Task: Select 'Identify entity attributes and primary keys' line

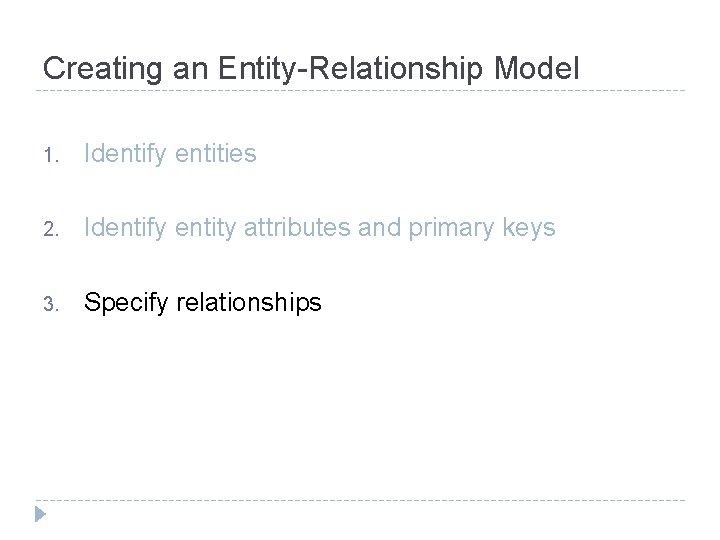Action: (x=319, y=228)
